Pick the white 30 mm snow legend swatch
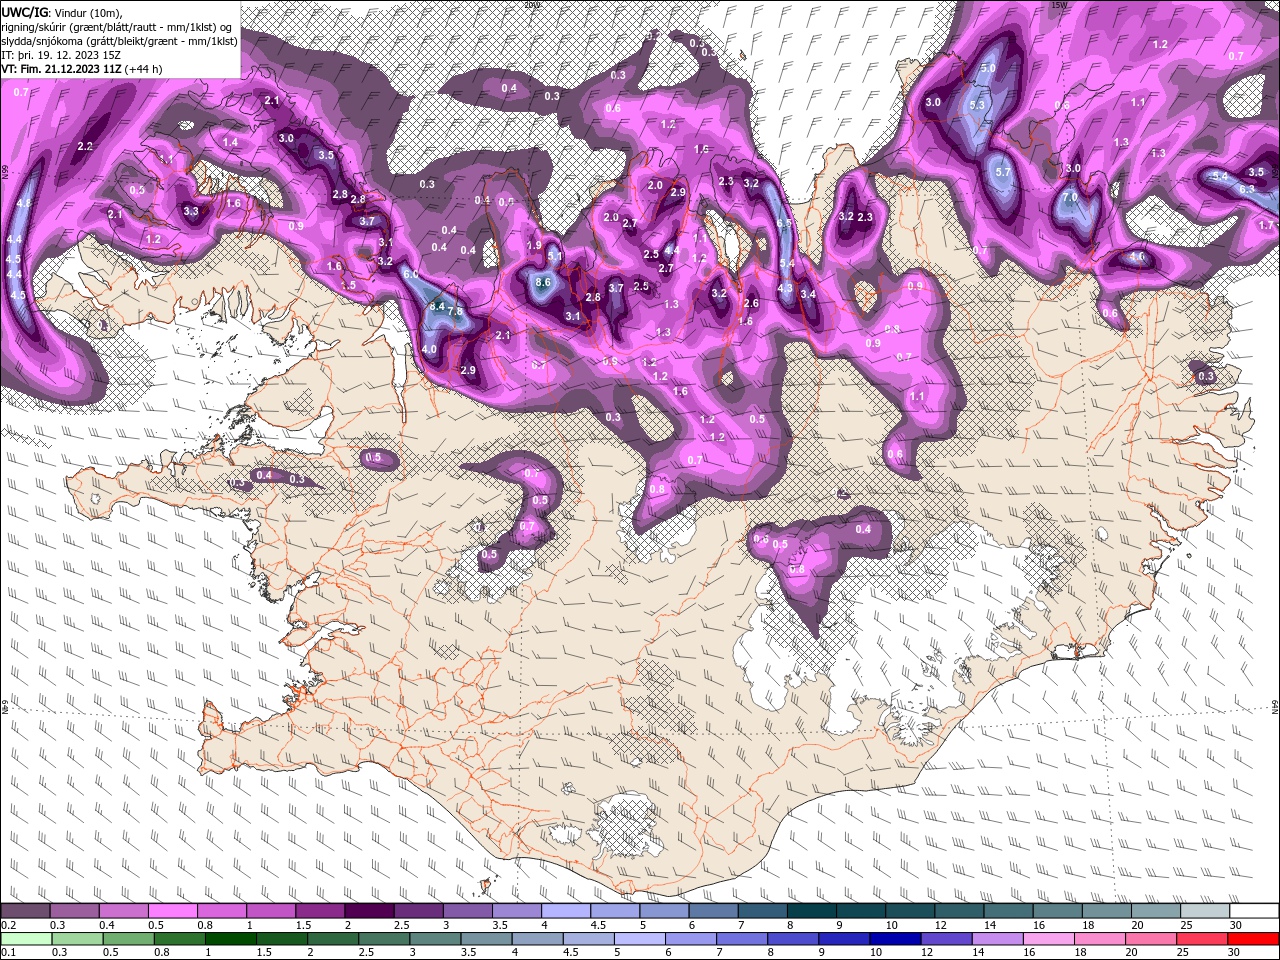The image size is (1280, 960). tap(1253, 911)
